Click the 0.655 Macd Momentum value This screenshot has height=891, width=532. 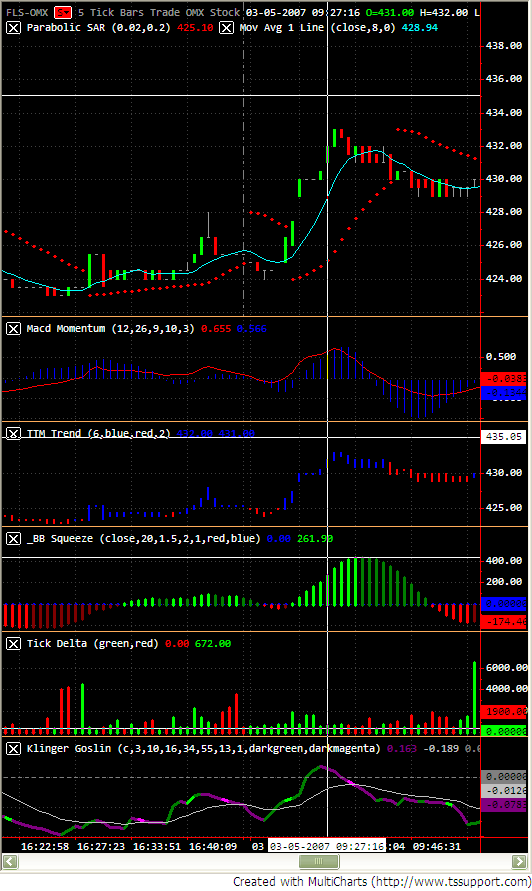point(216,328)
